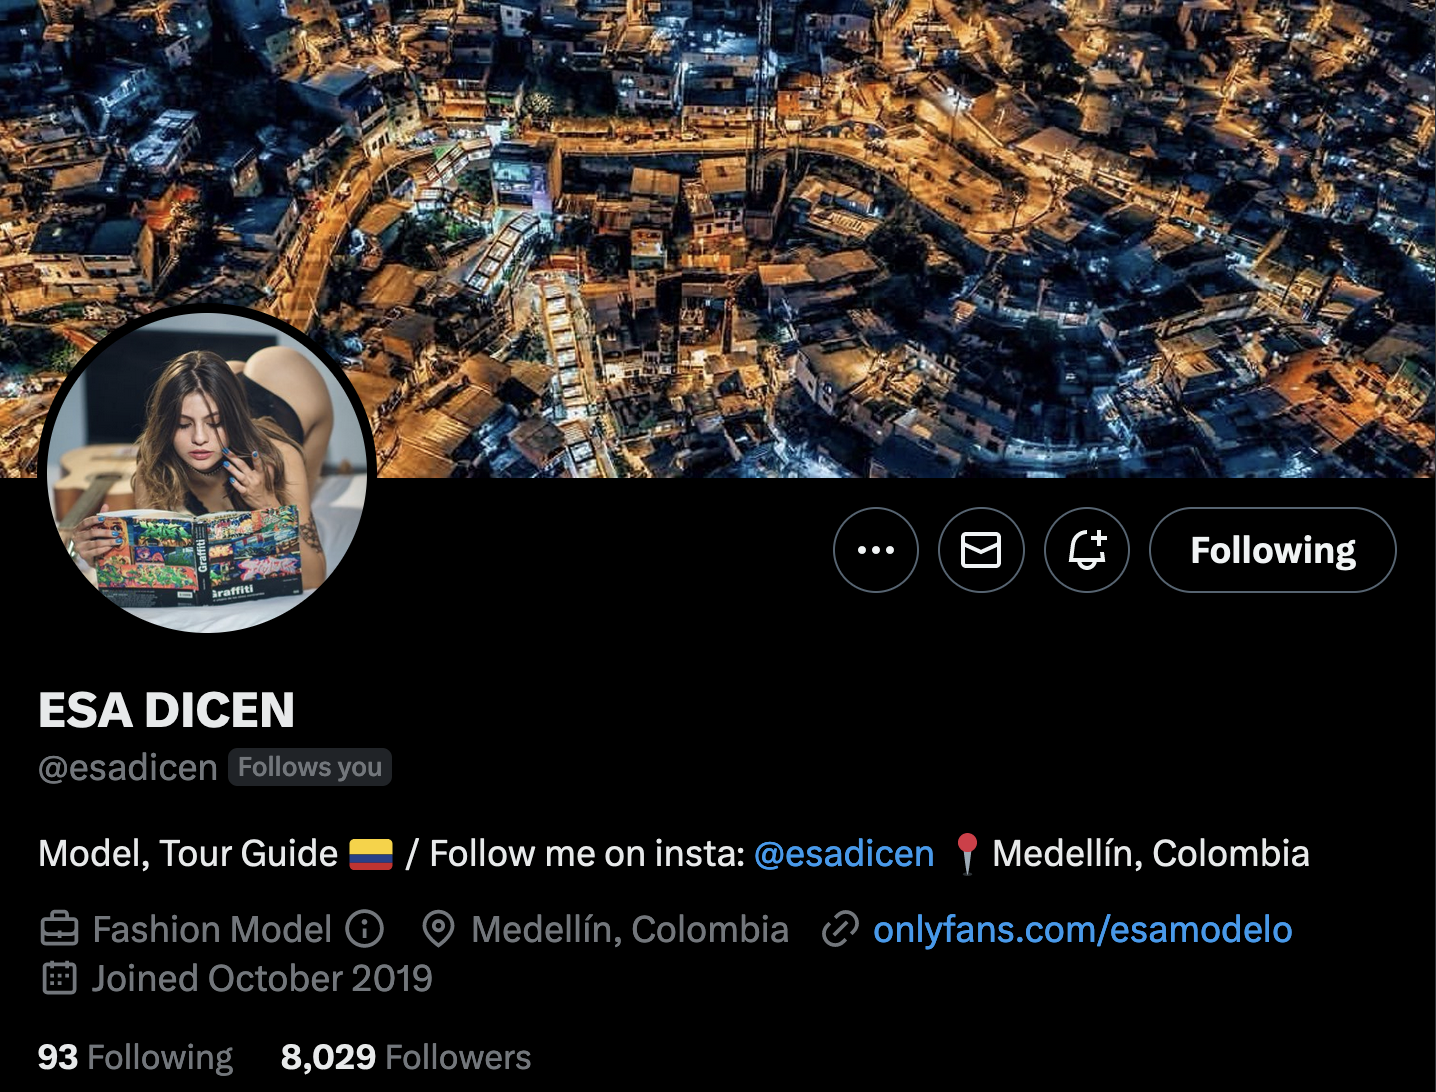Click the briefcase professional category icon

[59, 929]
